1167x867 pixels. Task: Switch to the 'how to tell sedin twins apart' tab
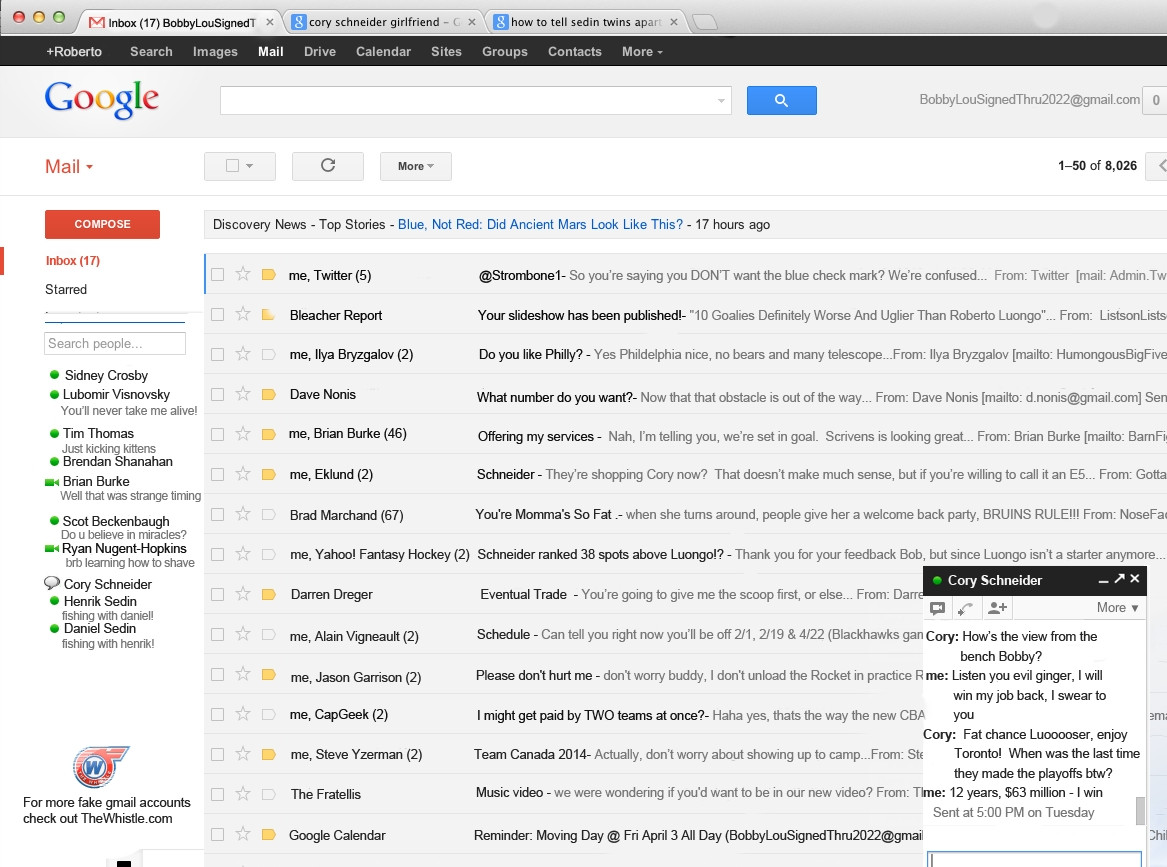click(x=586, y=22)
